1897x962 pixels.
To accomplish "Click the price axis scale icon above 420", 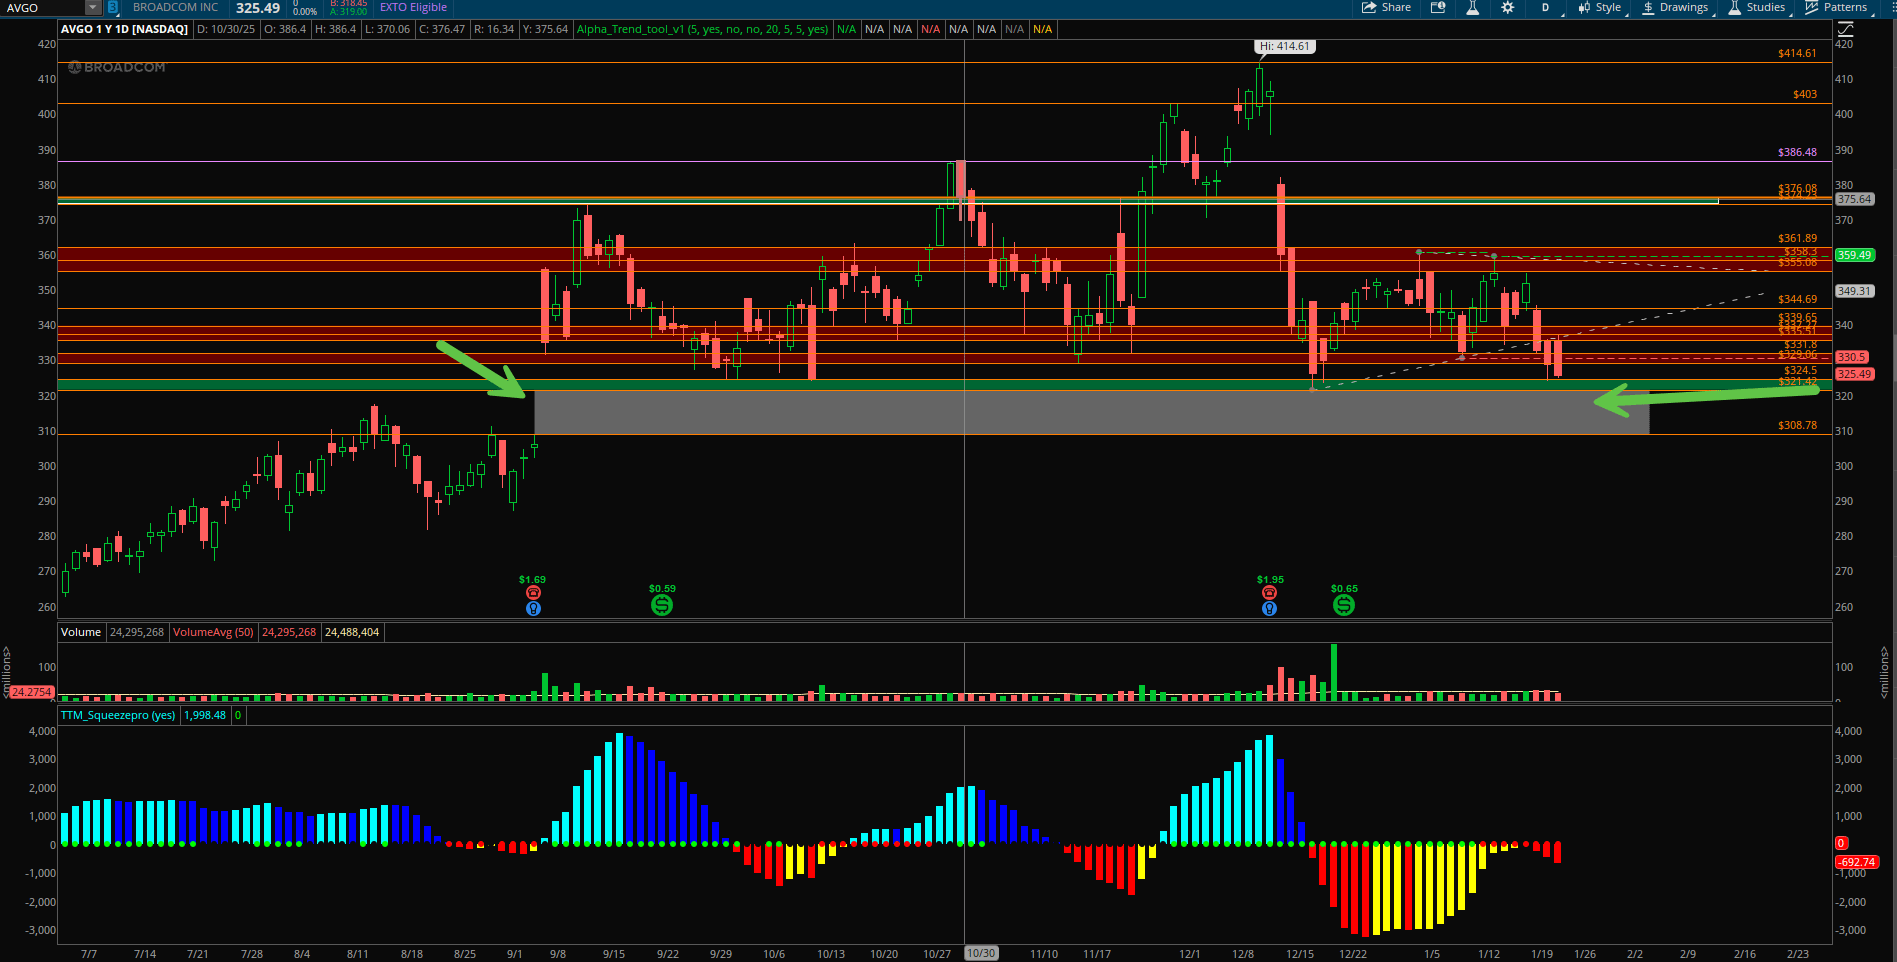I will click(x=1846, y=29).
